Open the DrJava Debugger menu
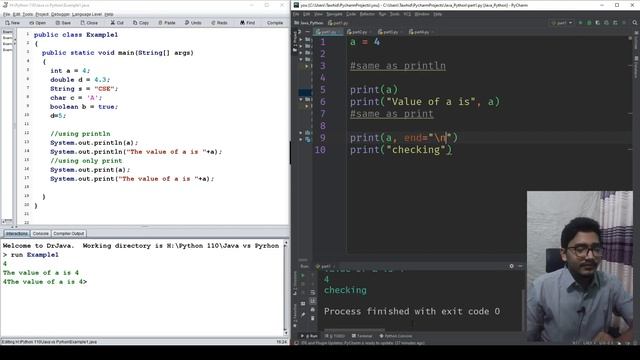The width and height of the screenshot is (640, 360). (60, 14)
